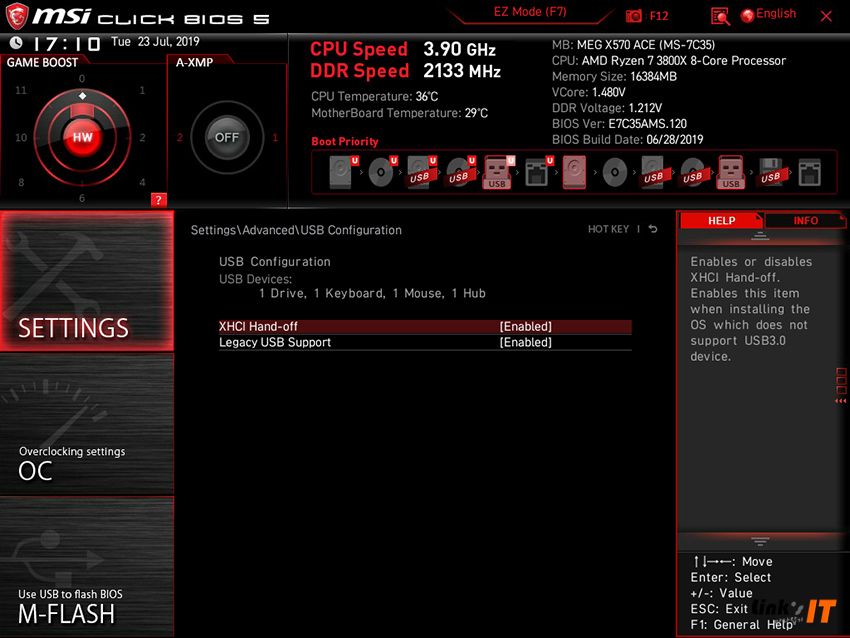This screenshot has height=638, width=850.
Task: Click the Settings\Advanced\USB Configuration breadcrumb
Action: click(296, 230)
